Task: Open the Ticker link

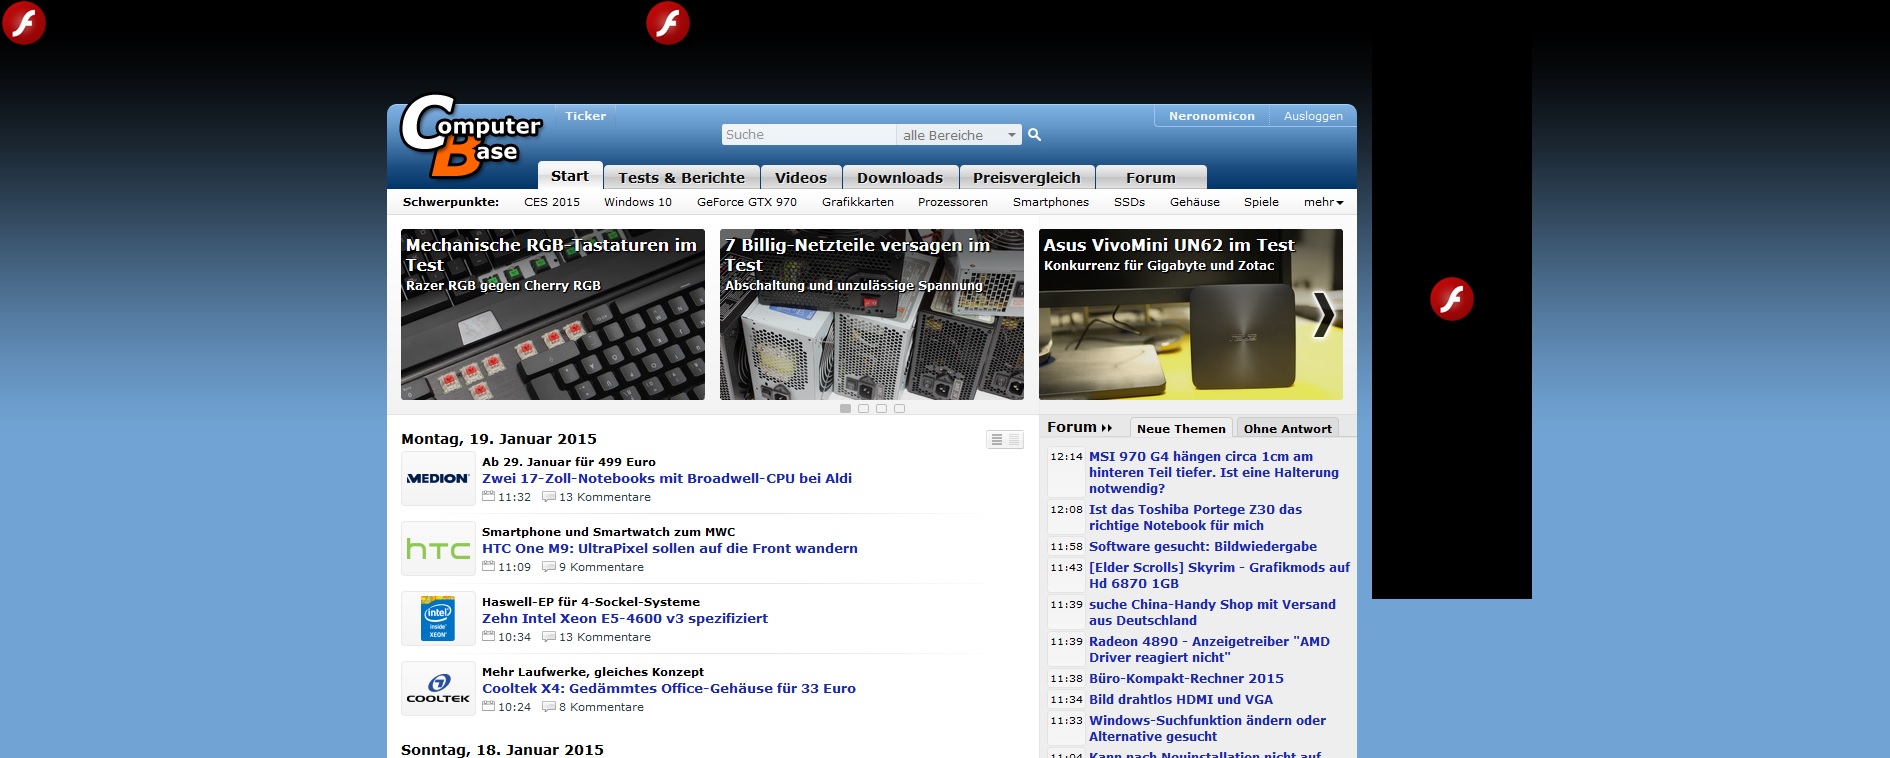Action: (x=586, y=116)
